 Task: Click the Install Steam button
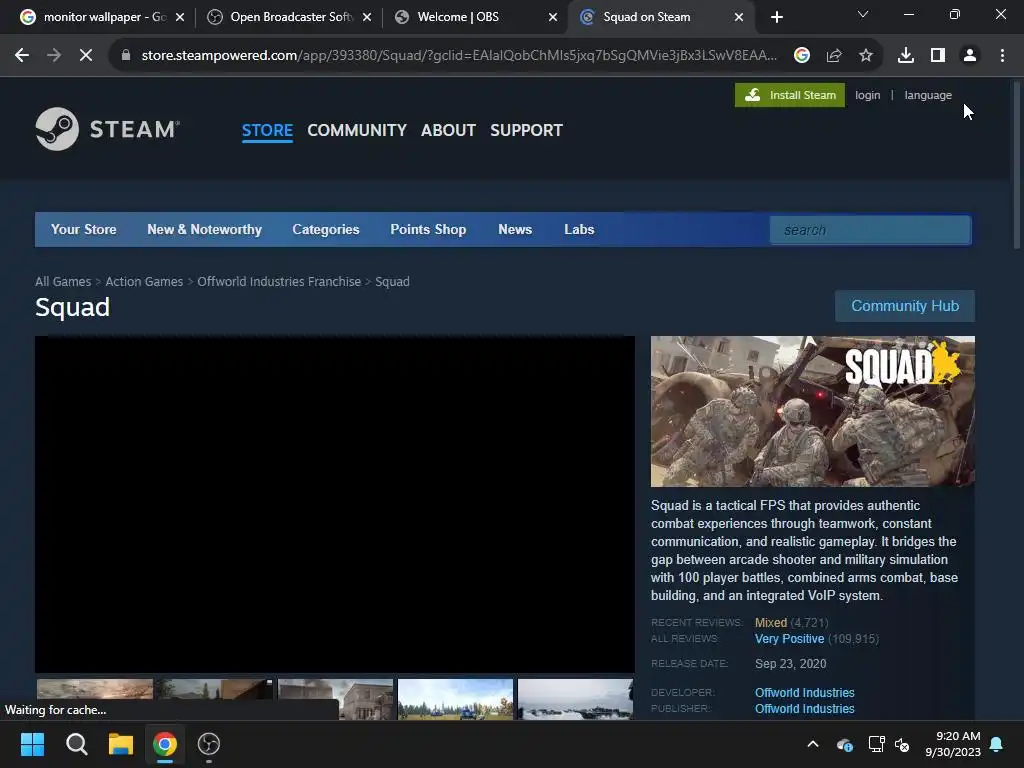[790, 95]
